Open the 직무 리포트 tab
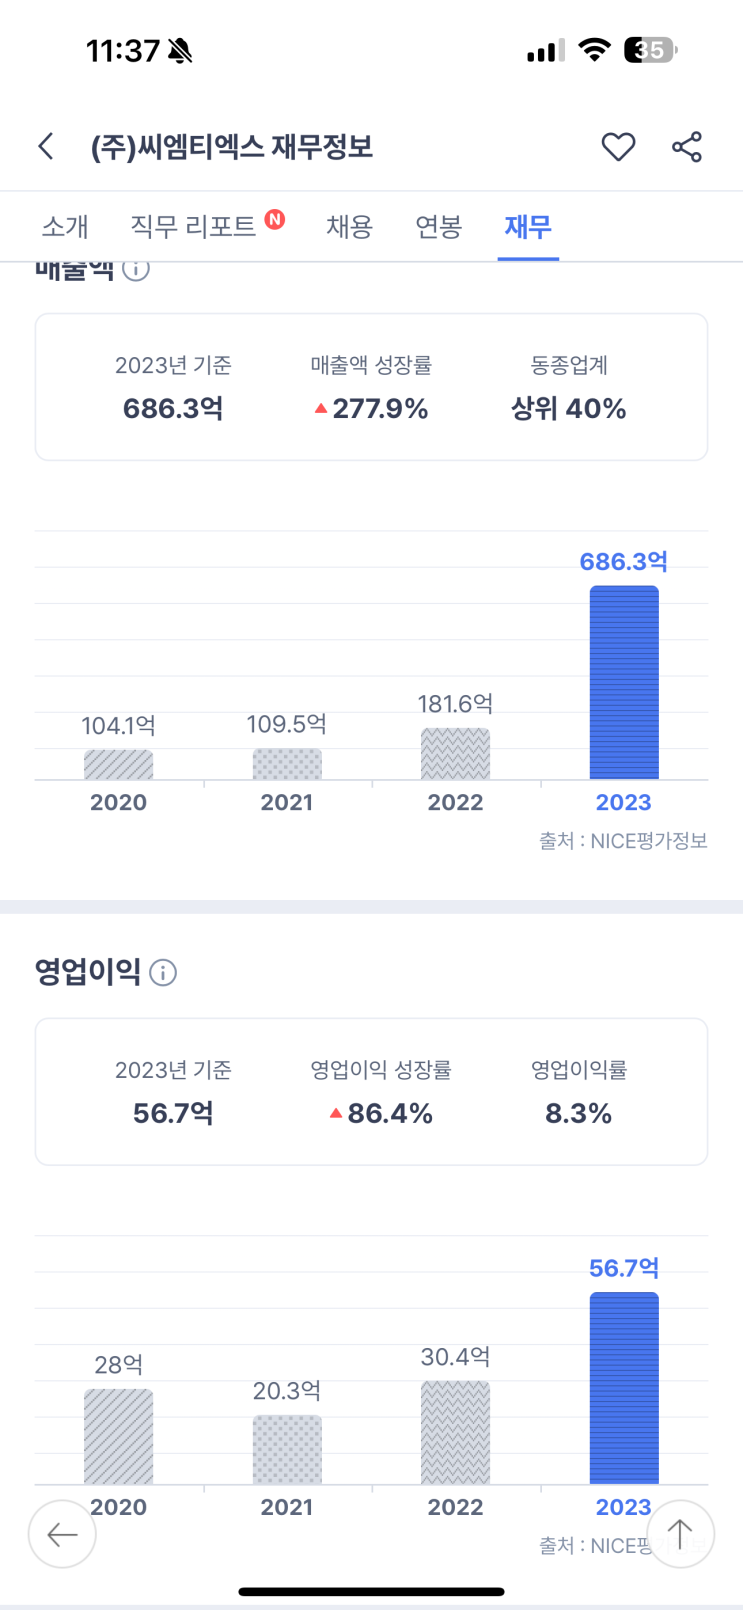Screen dimensions: 743x1610 coord(194,227)
